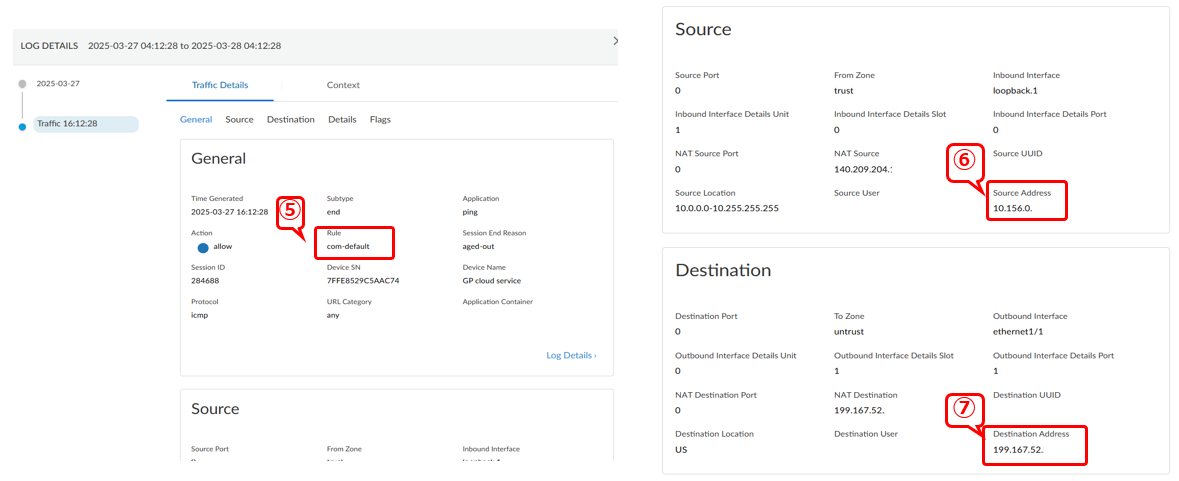The width and height of the screenshot is (1179, 481).
Task: Click the URL Category value any
Action: [x=333, y=315]
